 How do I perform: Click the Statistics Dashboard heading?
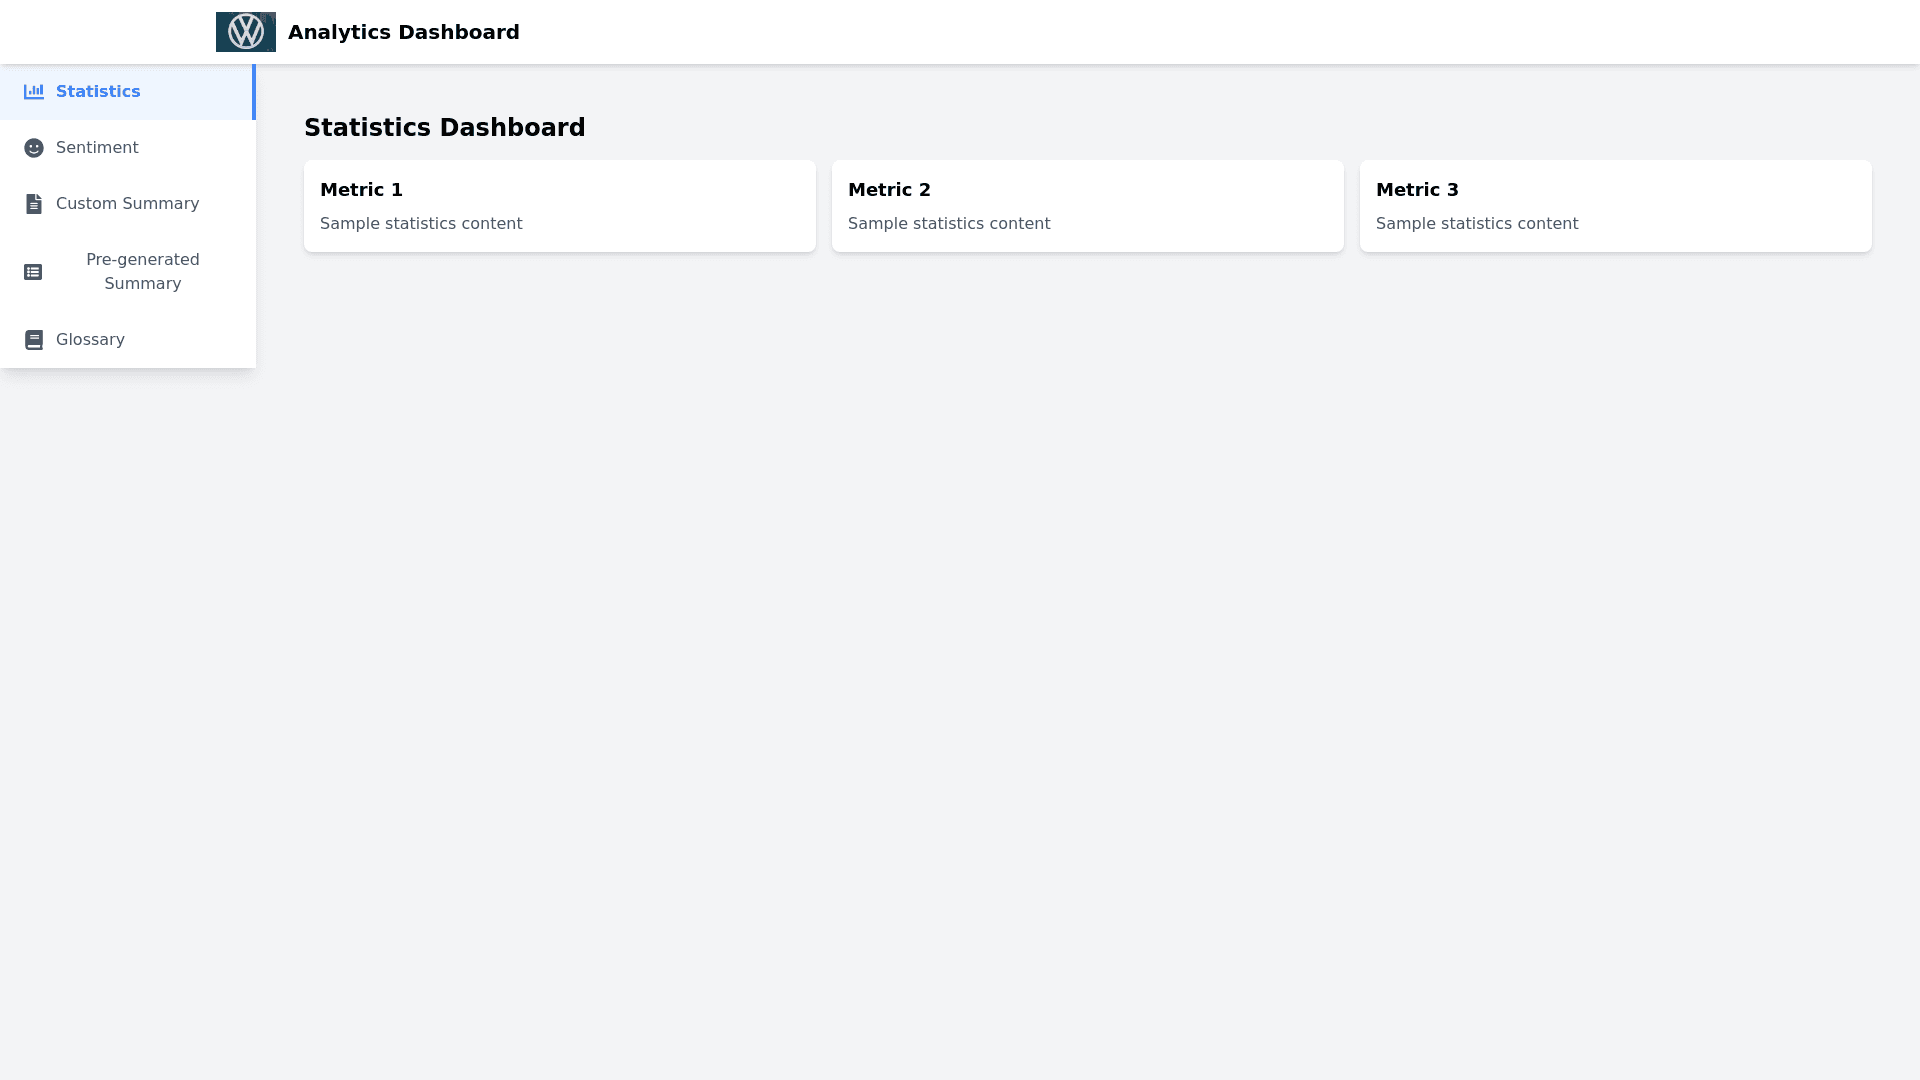(444, 128)
